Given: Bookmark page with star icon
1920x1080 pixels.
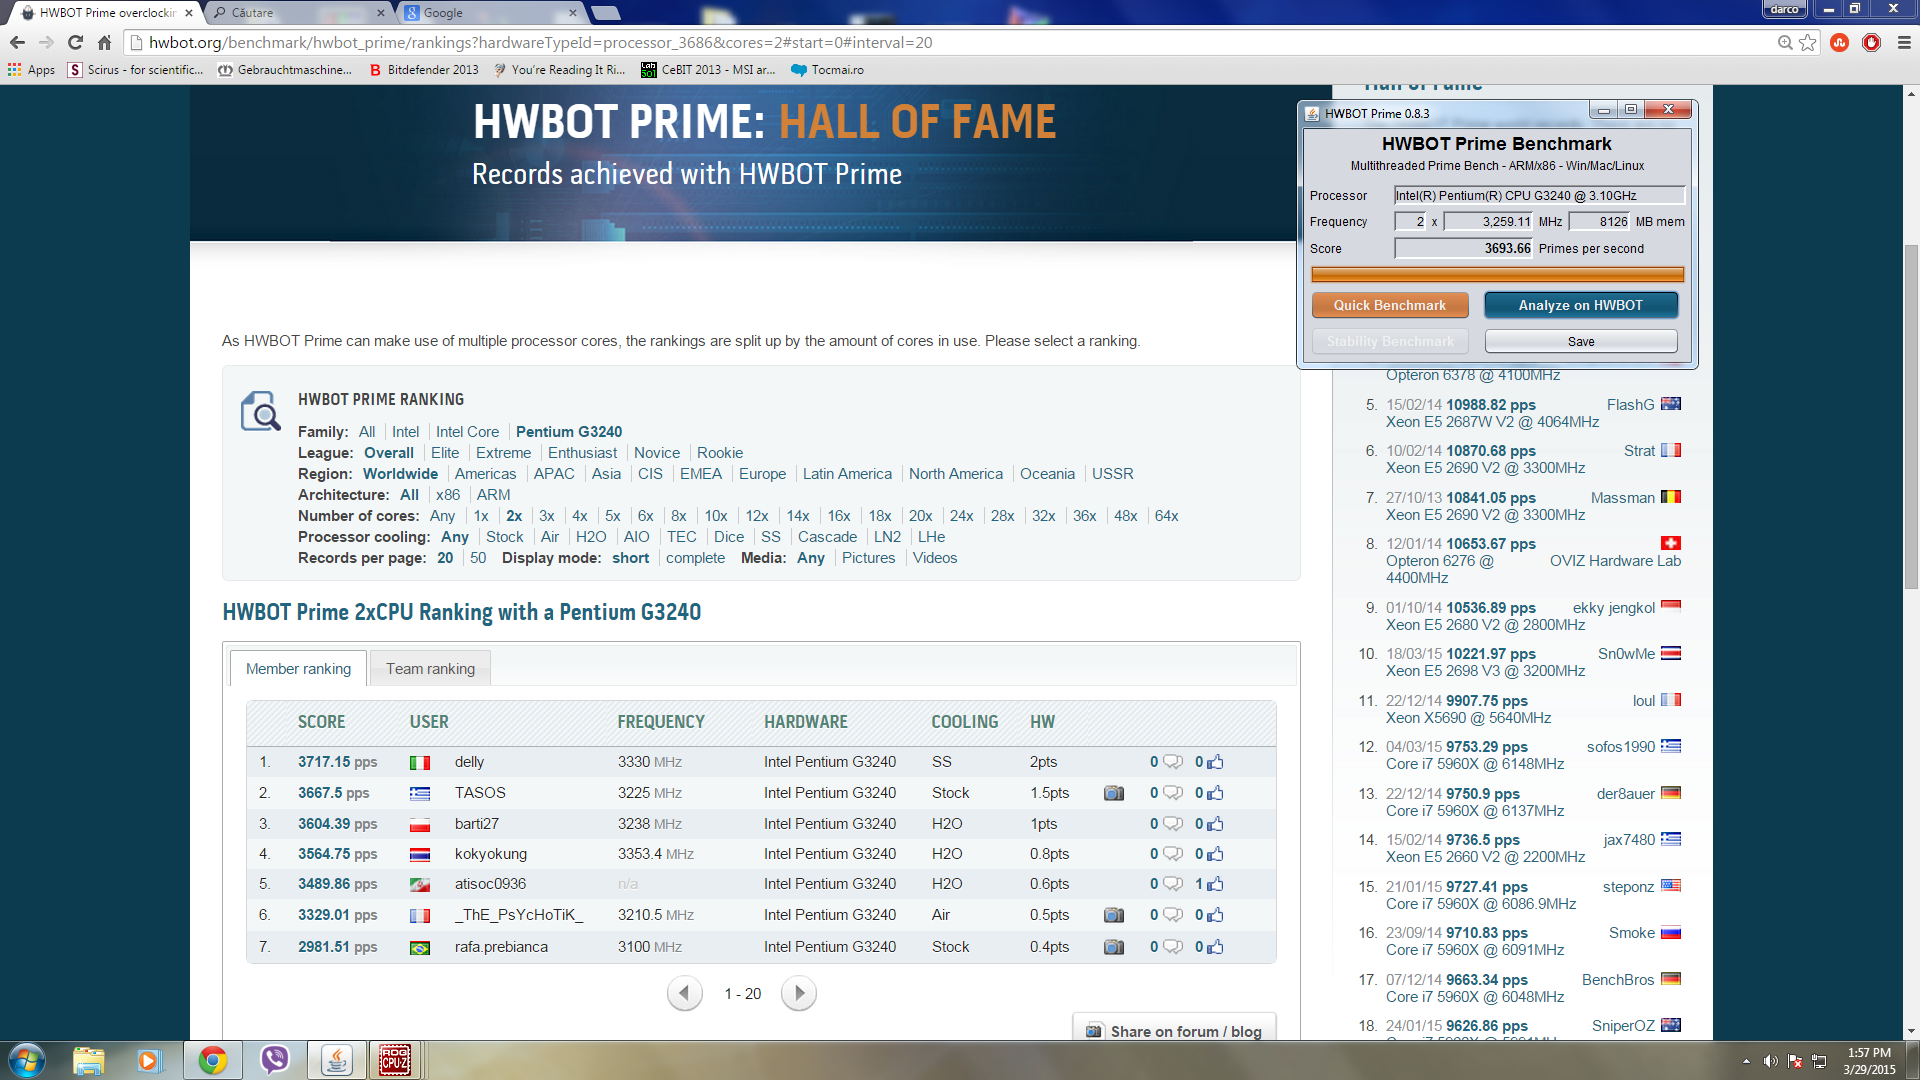Looking at the screenshot, I should click(x=1807, y=42).
